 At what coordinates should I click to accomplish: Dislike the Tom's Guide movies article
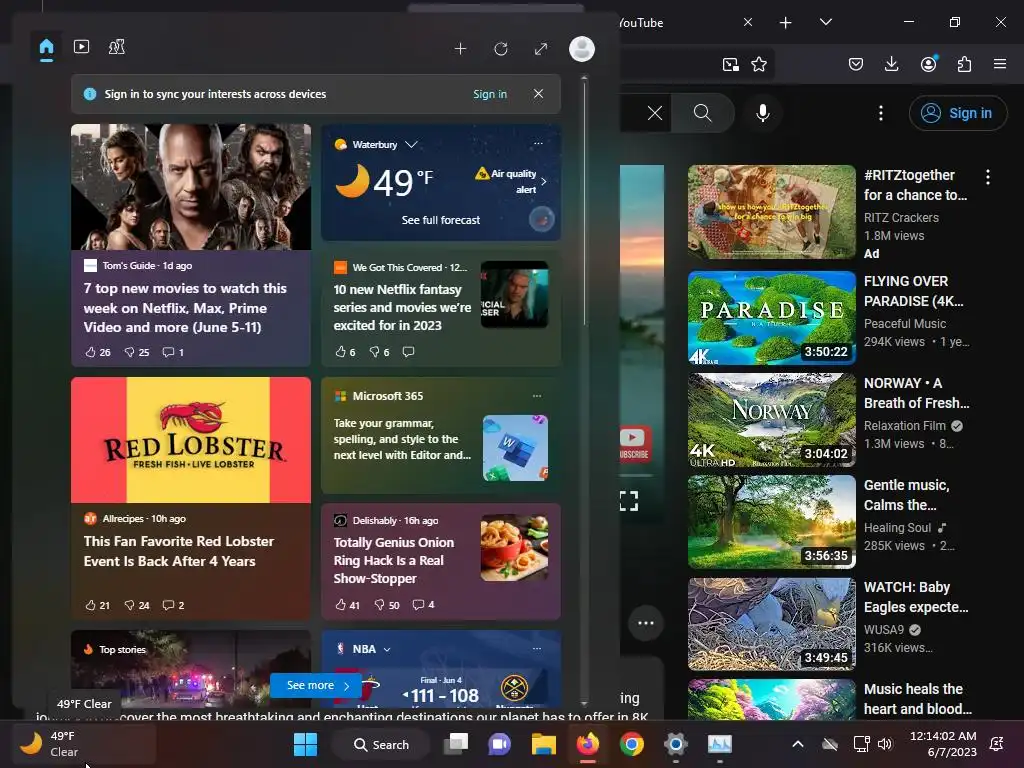coord(137,352)
